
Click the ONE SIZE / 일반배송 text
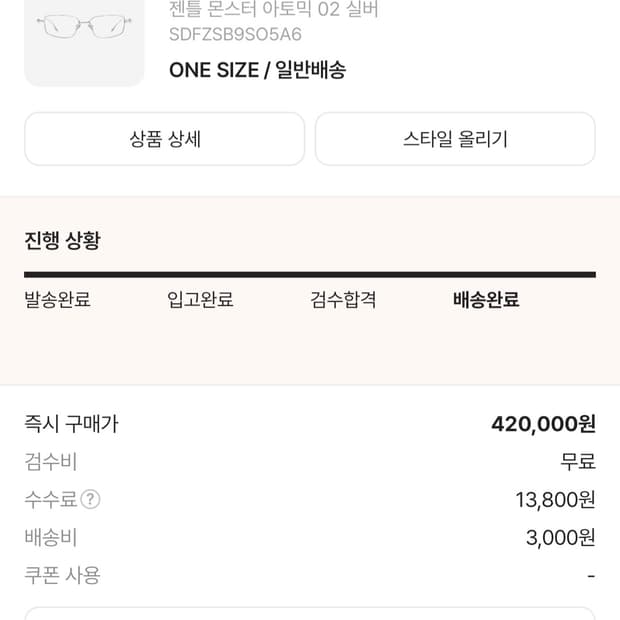click(258, 70)
